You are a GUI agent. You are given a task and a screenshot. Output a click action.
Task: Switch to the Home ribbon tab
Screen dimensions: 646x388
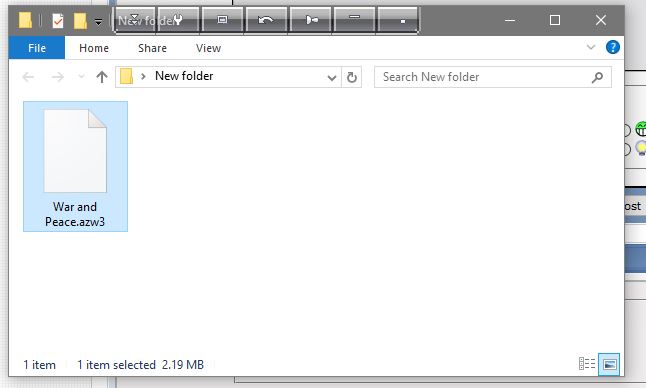[94, 48]
